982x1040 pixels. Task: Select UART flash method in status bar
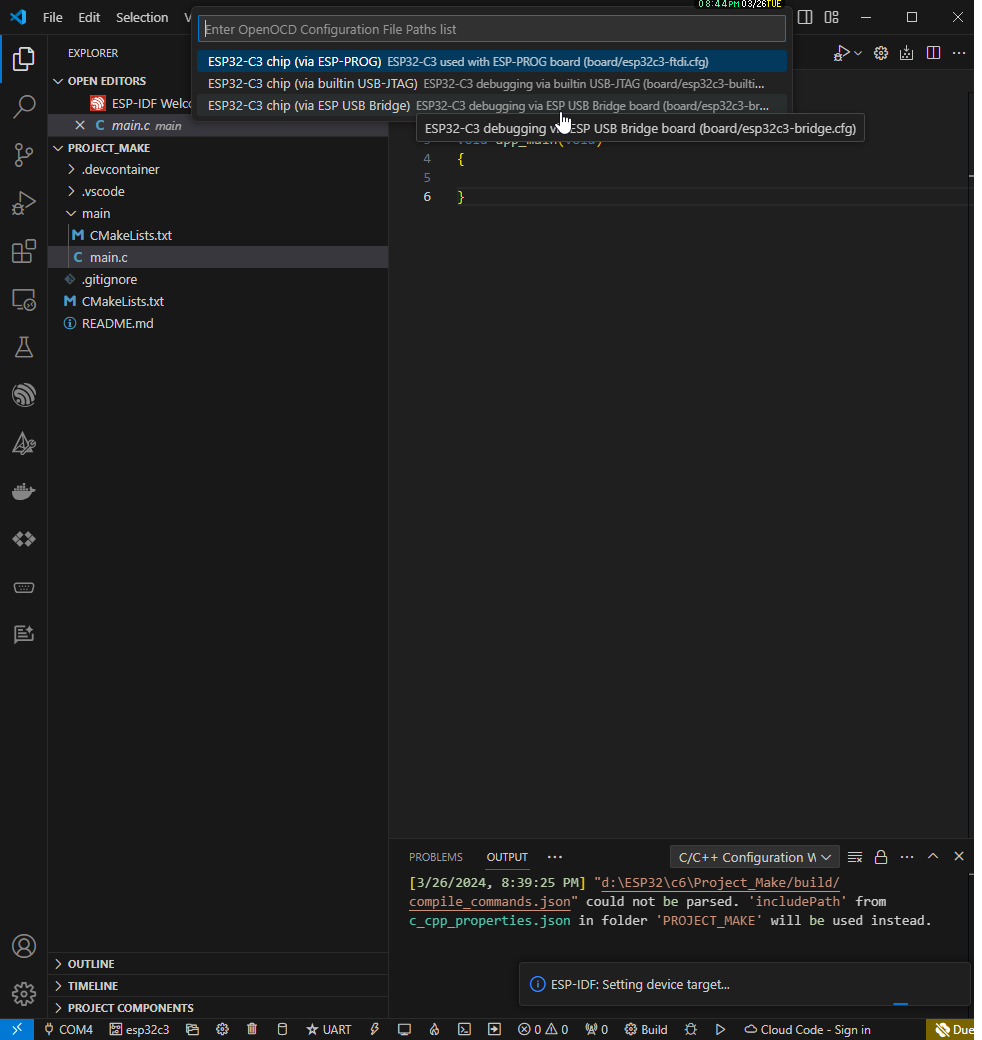[x=328, y=1029]
